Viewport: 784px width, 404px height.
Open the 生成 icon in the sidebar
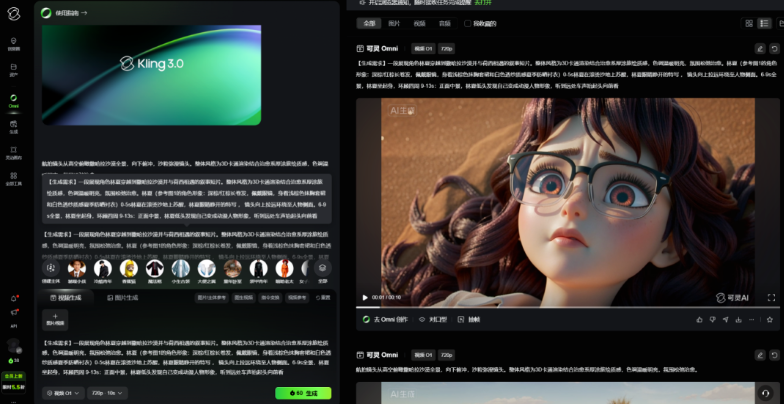pyautogui.click(x=14, y=126)
